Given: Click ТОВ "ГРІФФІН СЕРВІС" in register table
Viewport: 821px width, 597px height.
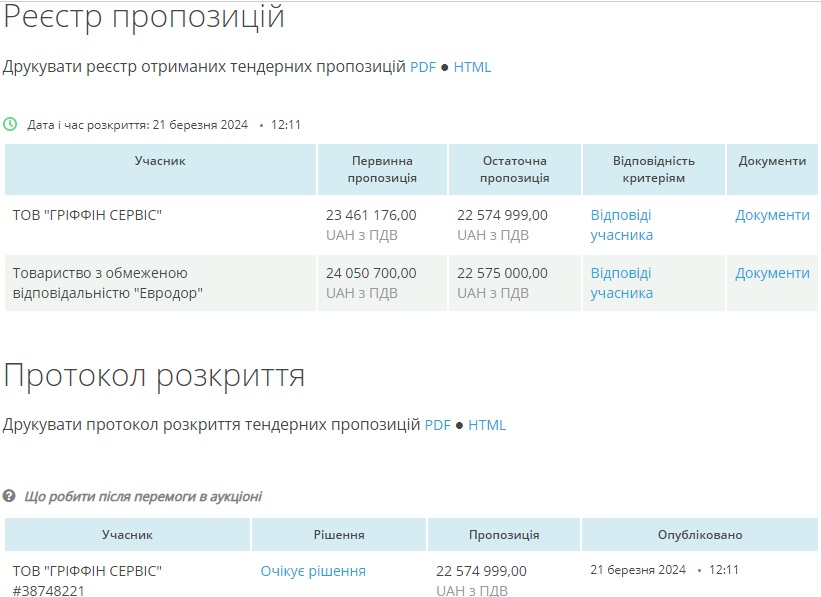Looking at the screenshot, I should pyautogui.click(x=87, y=215).
